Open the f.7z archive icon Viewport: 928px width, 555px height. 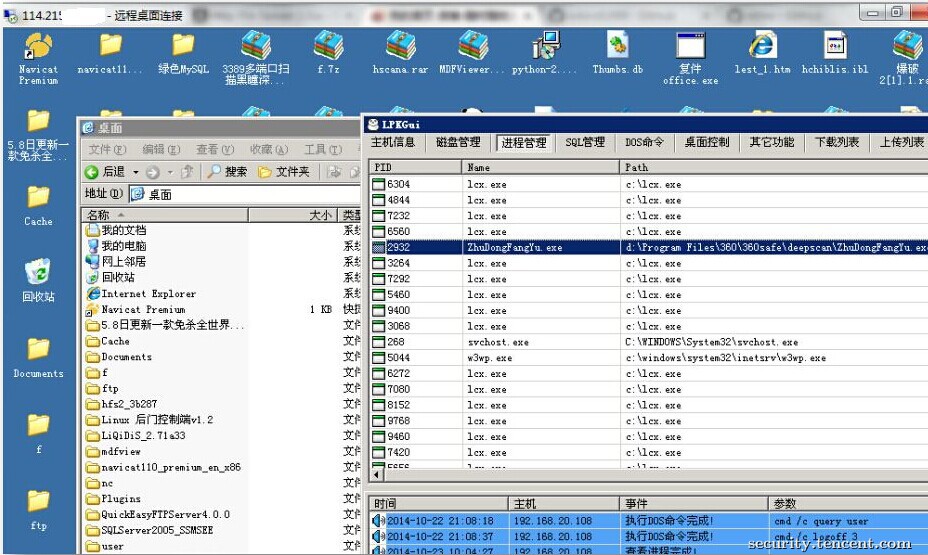[x=328, y=53]
